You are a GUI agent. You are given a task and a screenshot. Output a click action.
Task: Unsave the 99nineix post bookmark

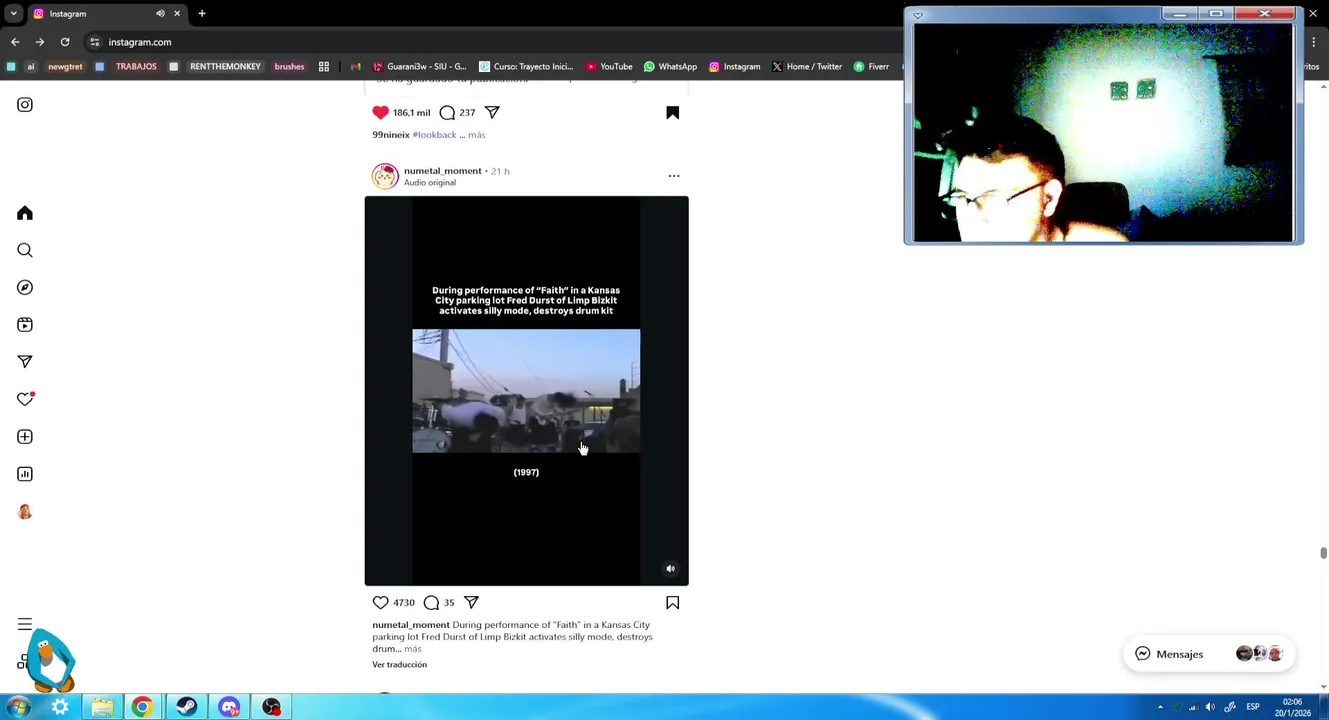(x=673, y=112)
